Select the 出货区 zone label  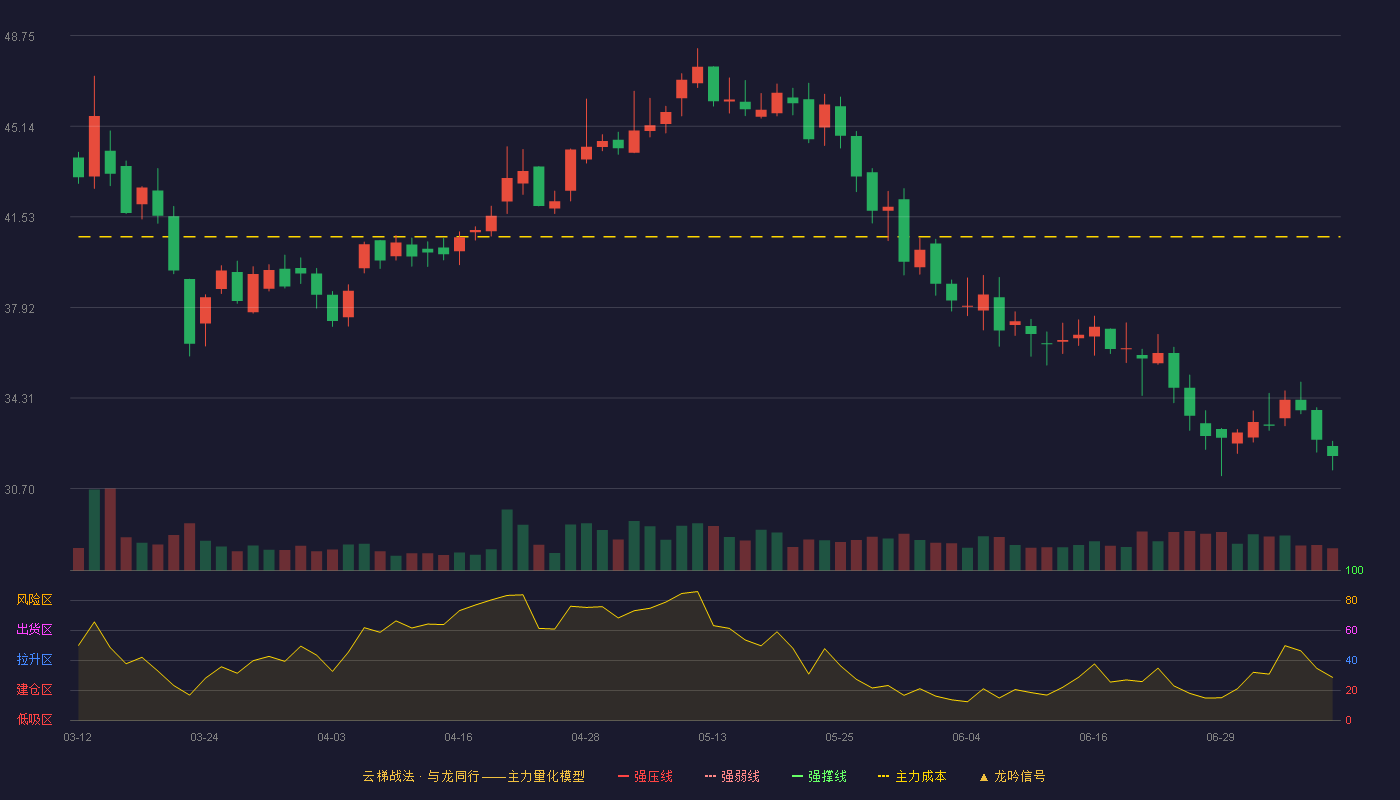(x=34, y=630)
